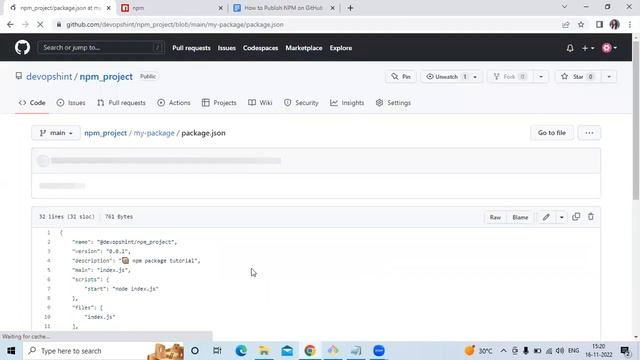Open the Mail app from taskbar
Viewport: 640px width, 360px height.
click(x=287, y=351)
